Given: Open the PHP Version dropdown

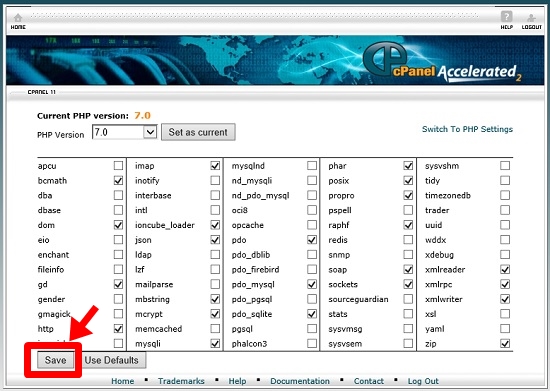Looking at the screenshot, I should [125, 132].
